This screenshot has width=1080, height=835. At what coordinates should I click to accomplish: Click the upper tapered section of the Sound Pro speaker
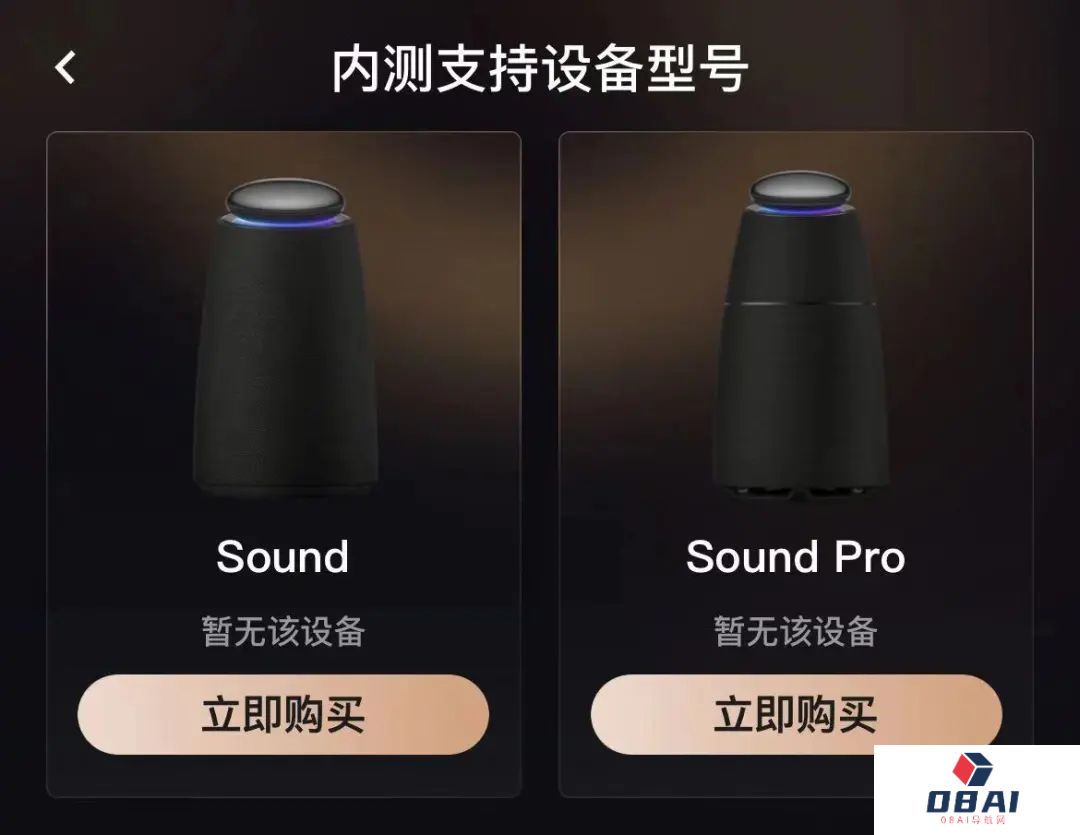pyautogui.click(x=799, y=256)
